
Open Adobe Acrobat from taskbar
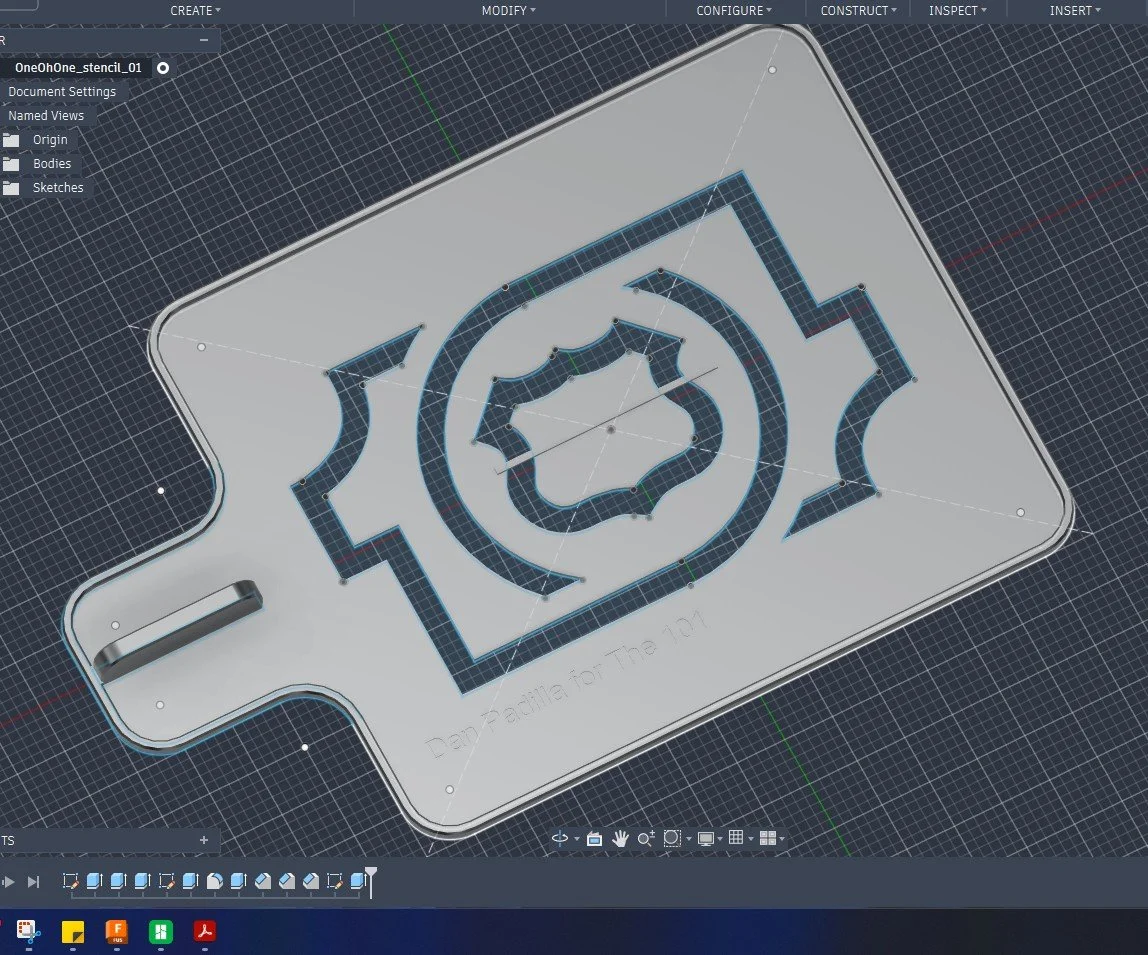click(204, 932)
